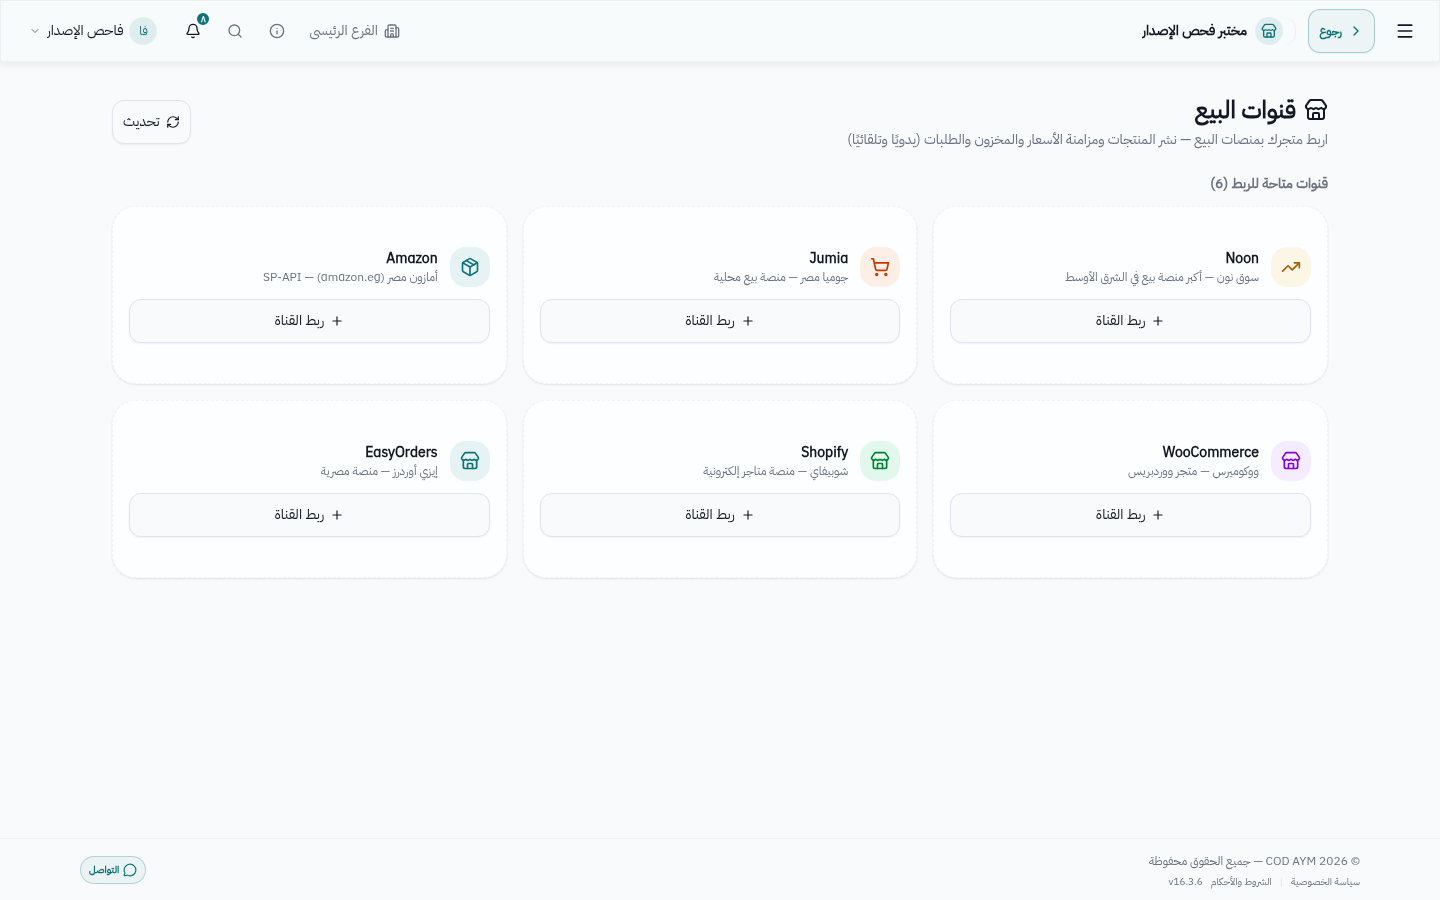
Task: Click the رجوع back button
Action: pos(1341,31)
